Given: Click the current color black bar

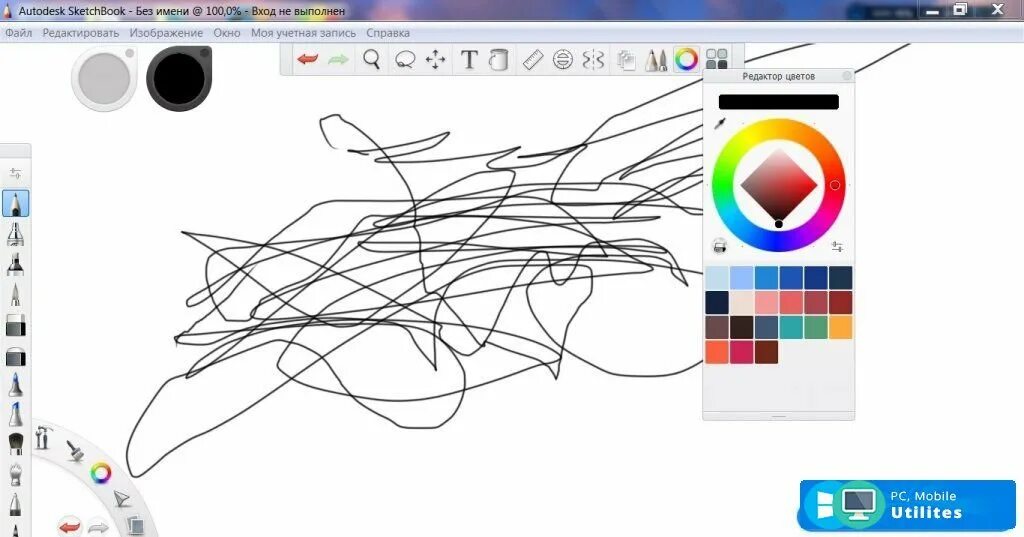Looking at the screenshot, I should pyautogui.click(x=778, y=102).
